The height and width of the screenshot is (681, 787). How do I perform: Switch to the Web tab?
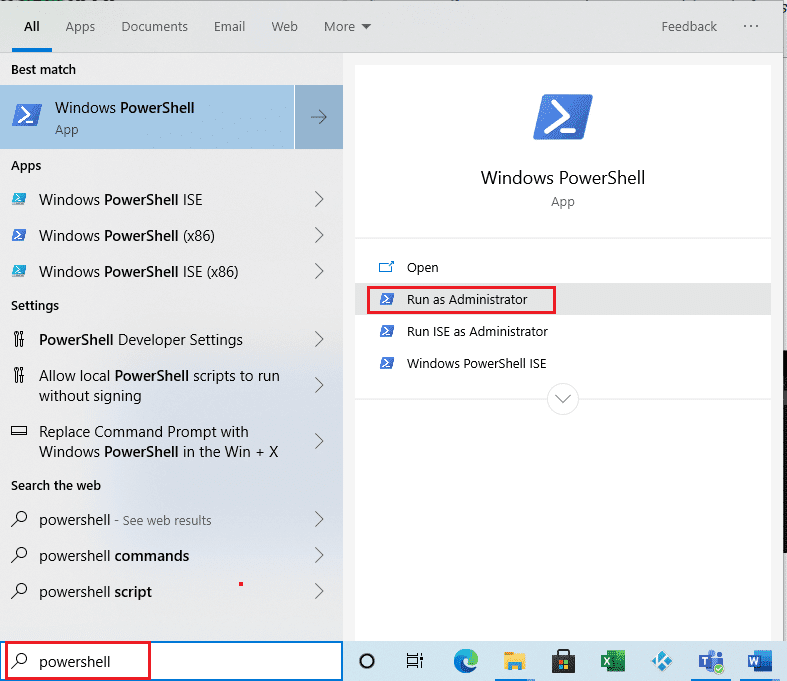[x=284, y=27]
